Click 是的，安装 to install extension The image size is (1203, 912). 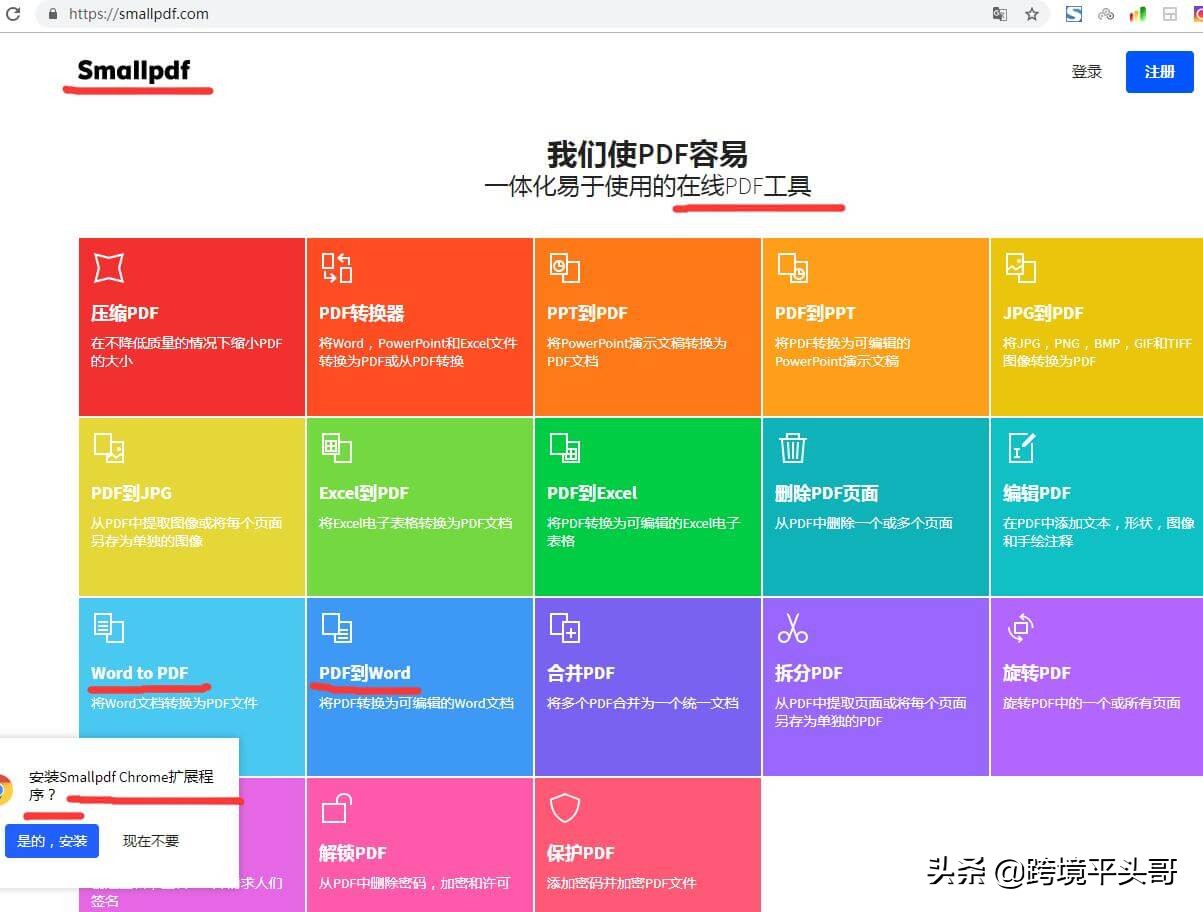click(52, 841)
